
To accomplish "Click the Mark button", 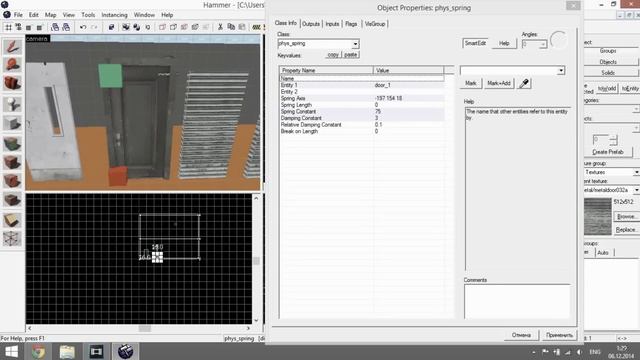I will point(471,83).
